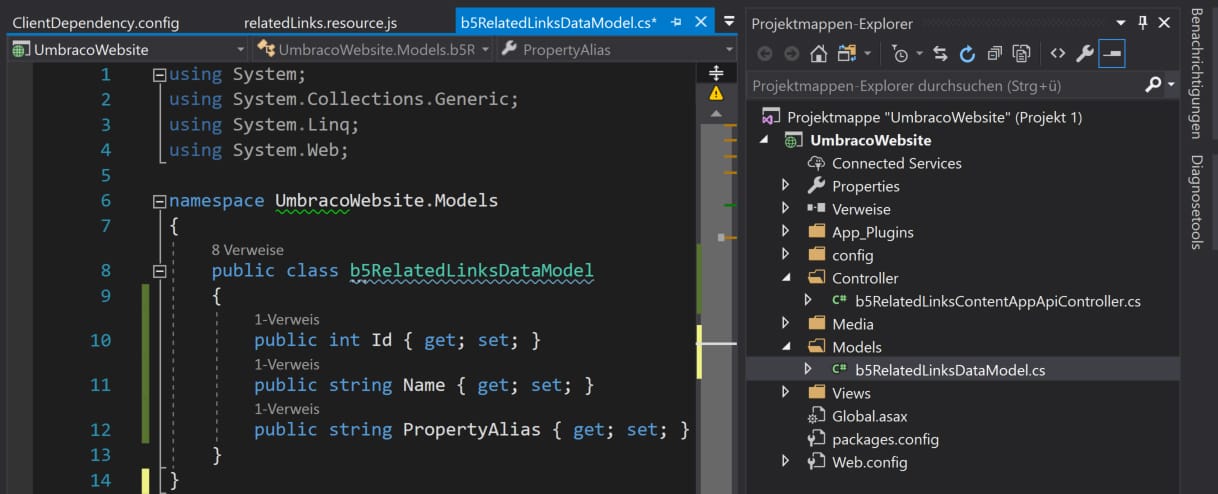Image resolution: width=1218 pixels, height=494 pixels.
Task: Open the document tabs overflow dropdown
Action: 728,22
